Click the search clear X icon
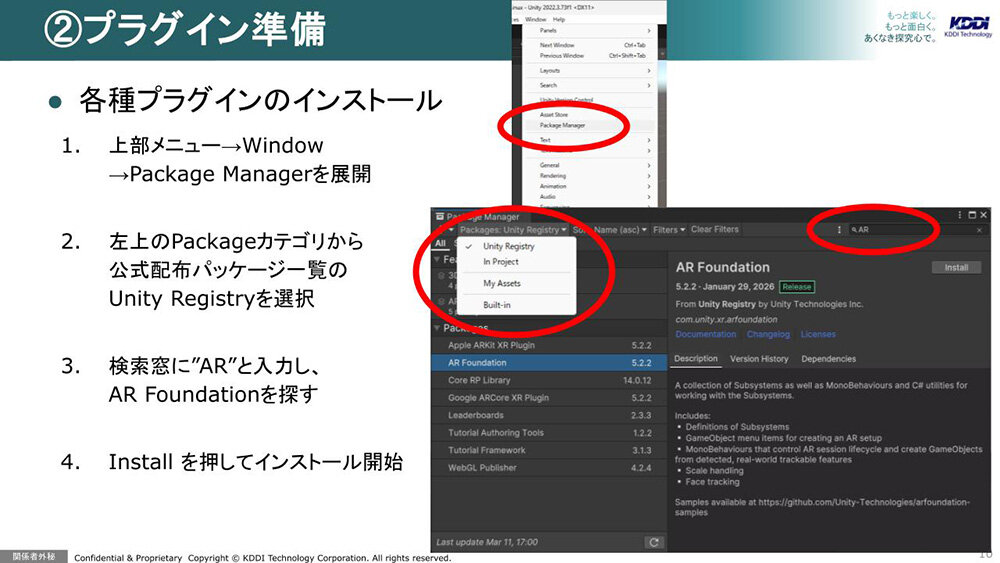This screenshot has width=1000, height=563. pos(979,230)
